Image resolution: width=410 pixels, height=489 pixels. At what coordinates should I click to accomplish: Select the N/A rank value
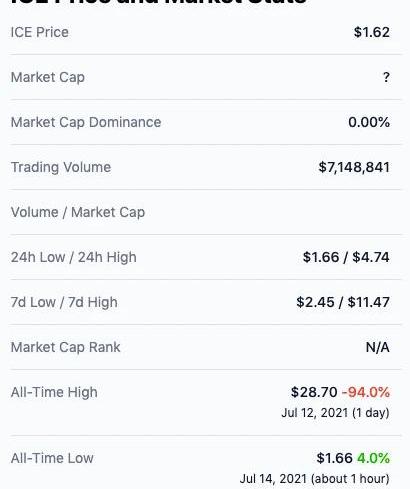click(378, 347)
